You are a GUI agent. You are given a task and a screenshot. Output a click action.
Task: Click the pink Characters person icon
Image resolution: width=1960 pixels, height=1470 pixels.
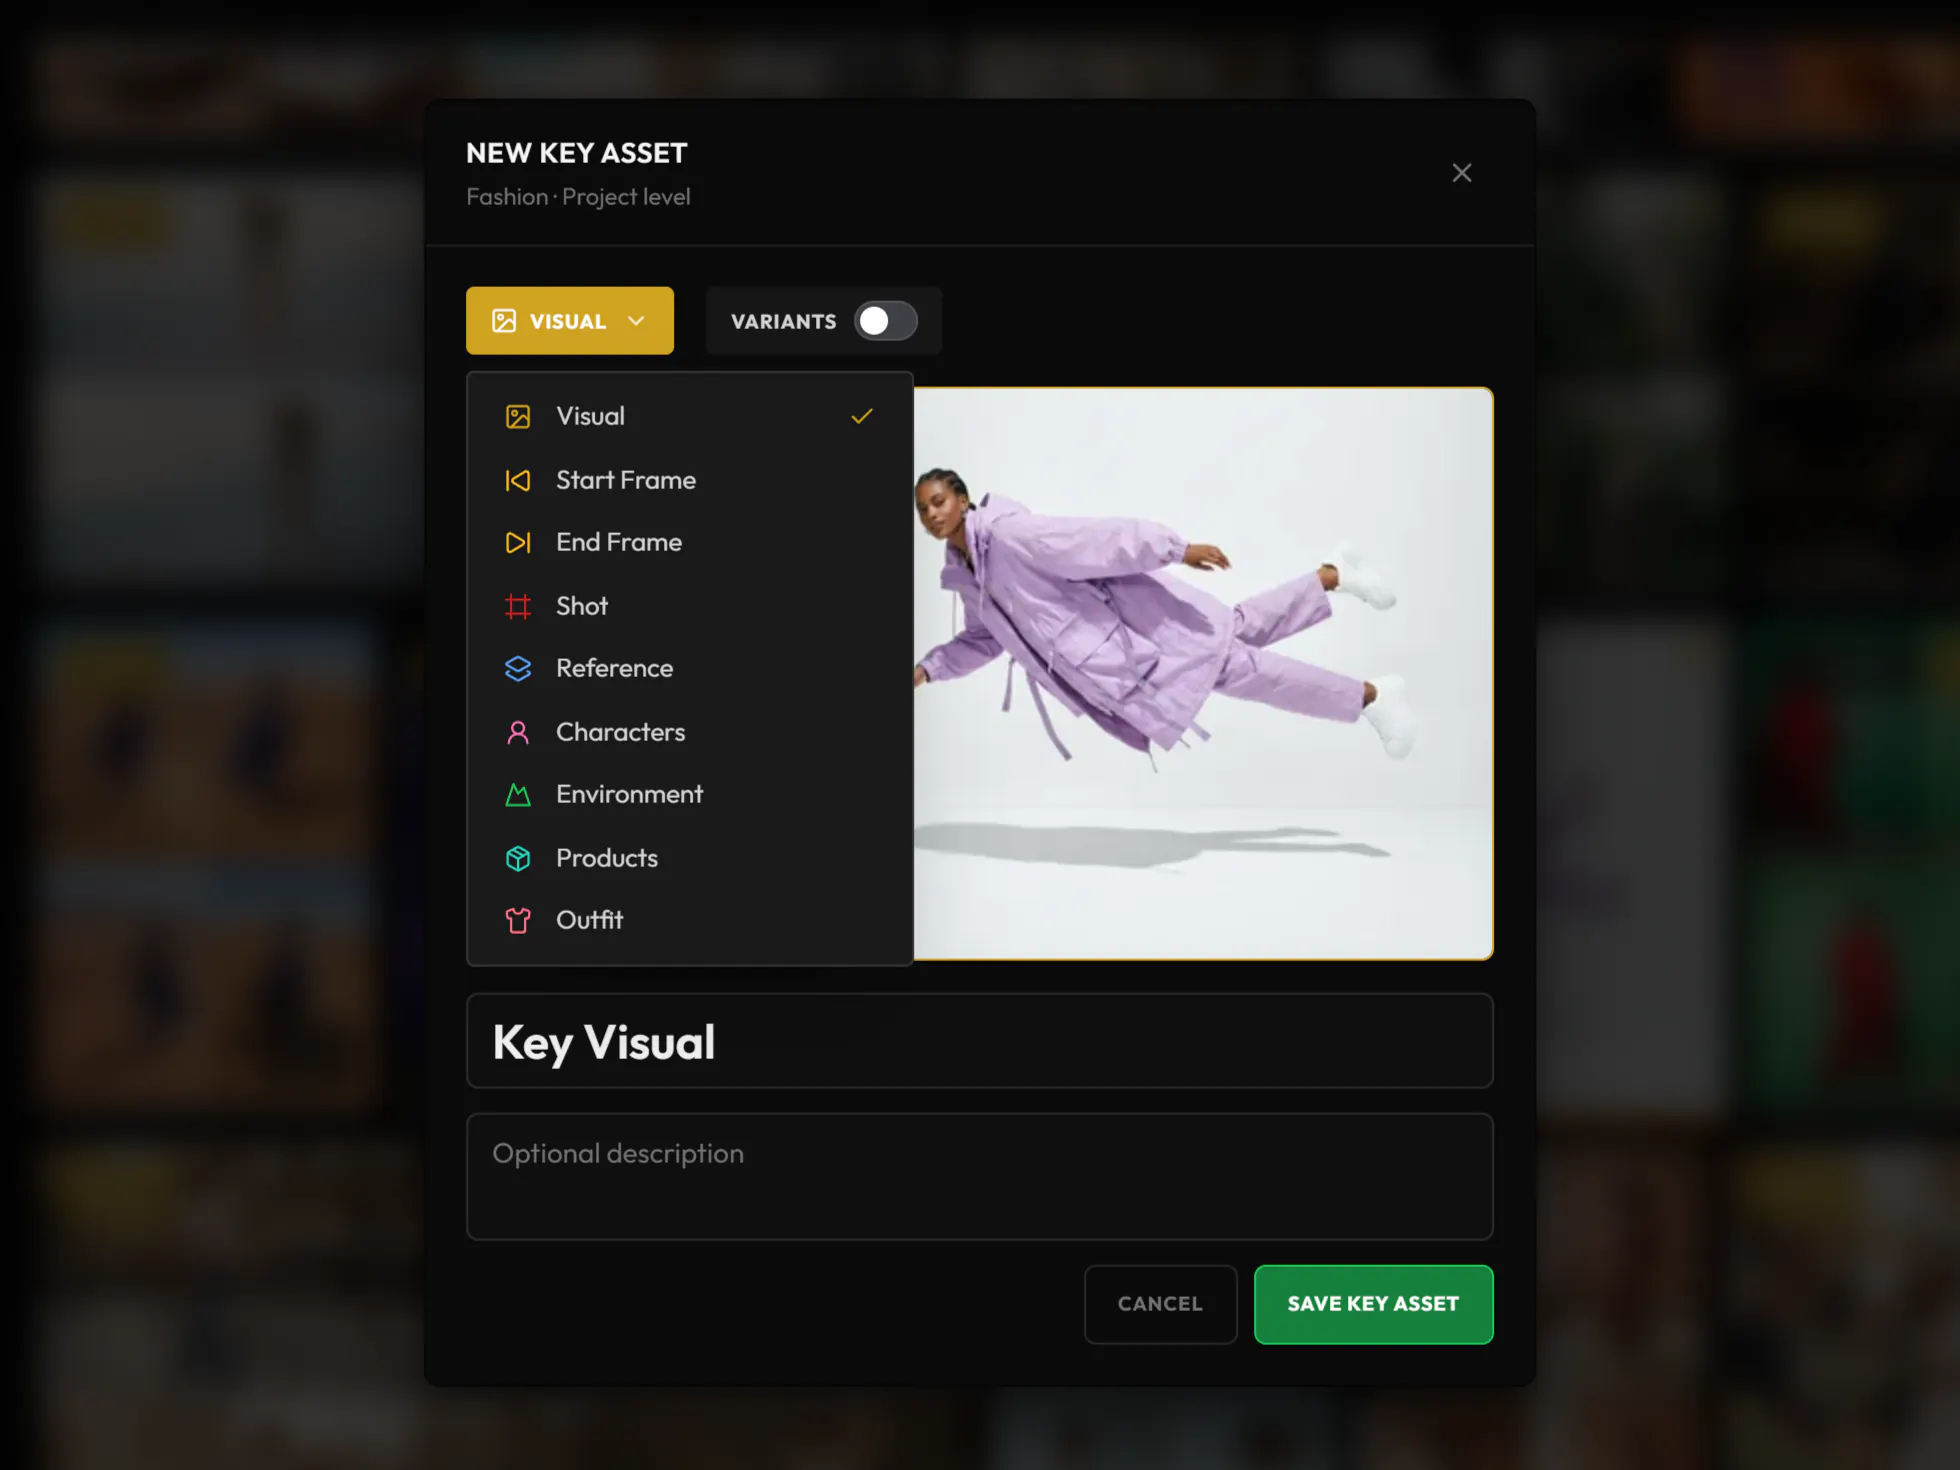coord(518,733)
